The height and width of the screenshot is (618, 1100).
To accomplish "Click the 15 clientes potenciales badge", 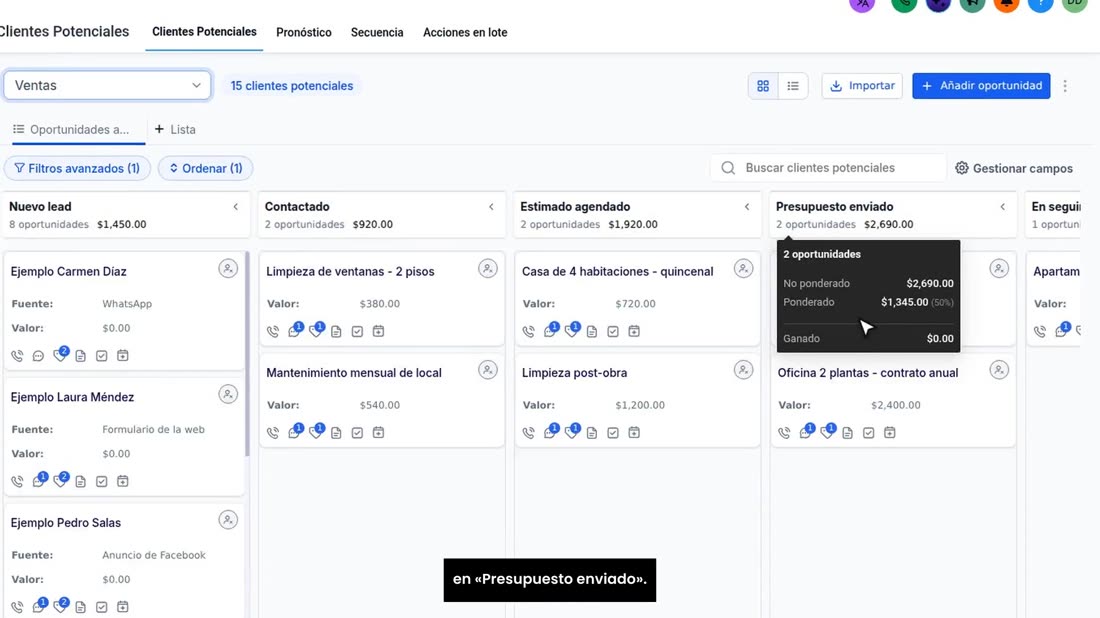I will point(292,86).
